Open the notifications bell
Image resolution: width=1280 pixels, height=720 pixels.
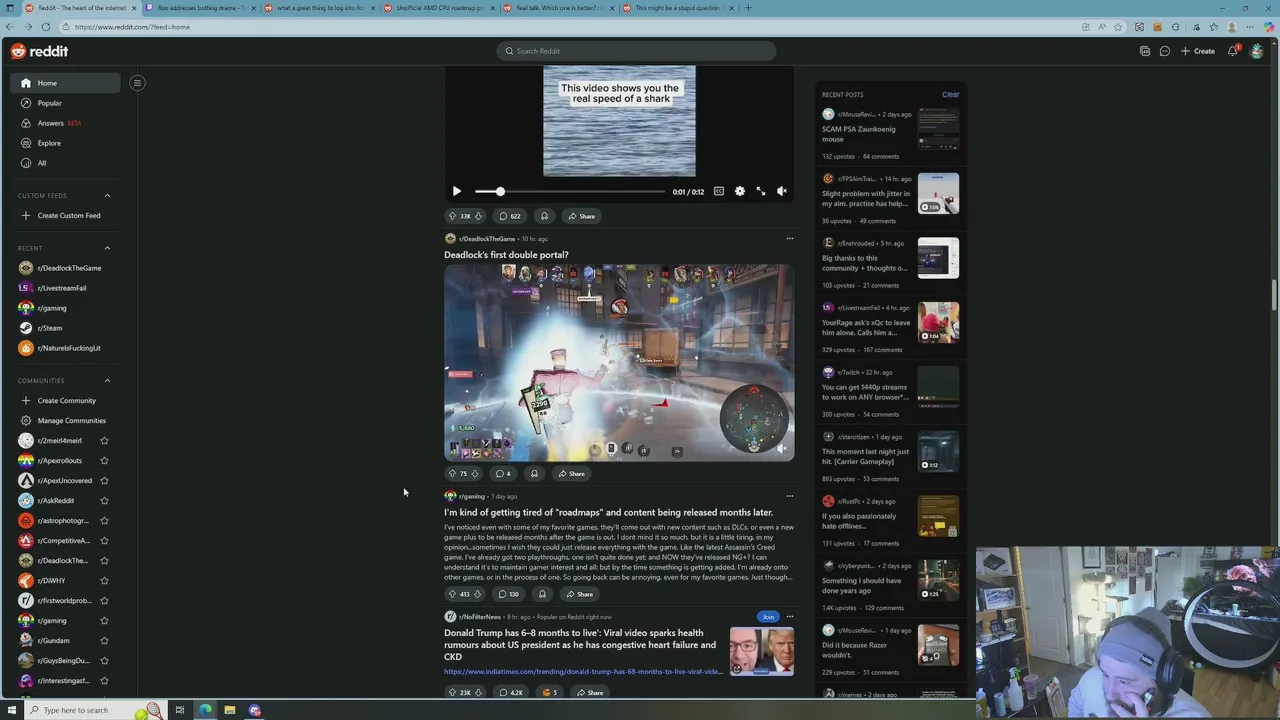tap(1233, 51)
